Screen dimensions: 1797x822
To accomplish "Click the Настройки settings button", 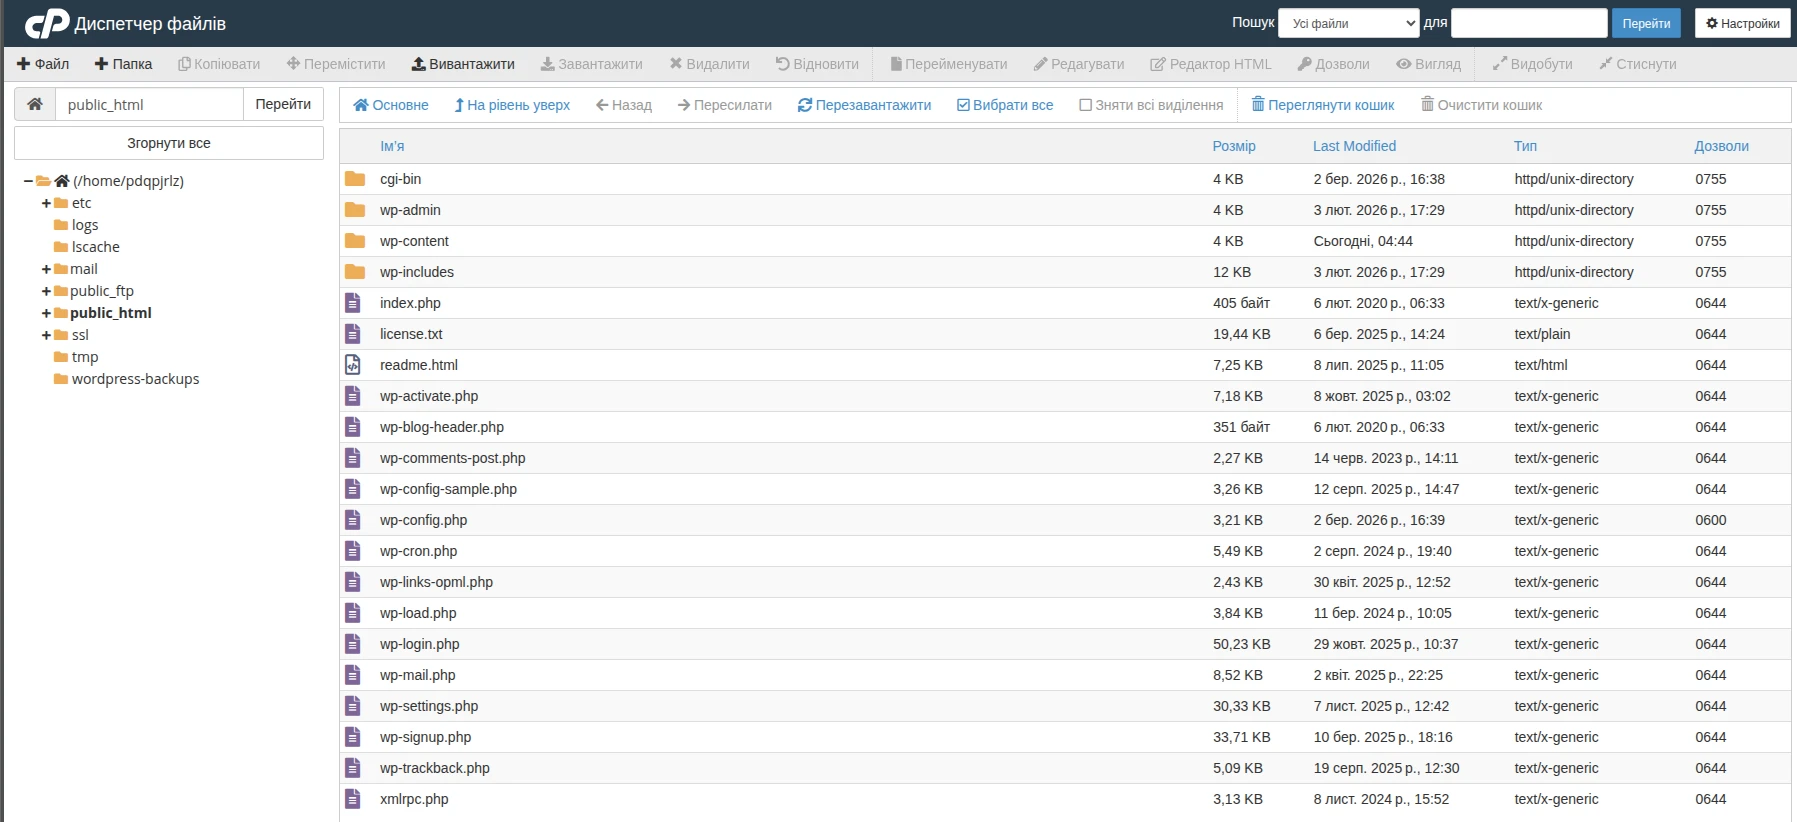I will 1742,23.
